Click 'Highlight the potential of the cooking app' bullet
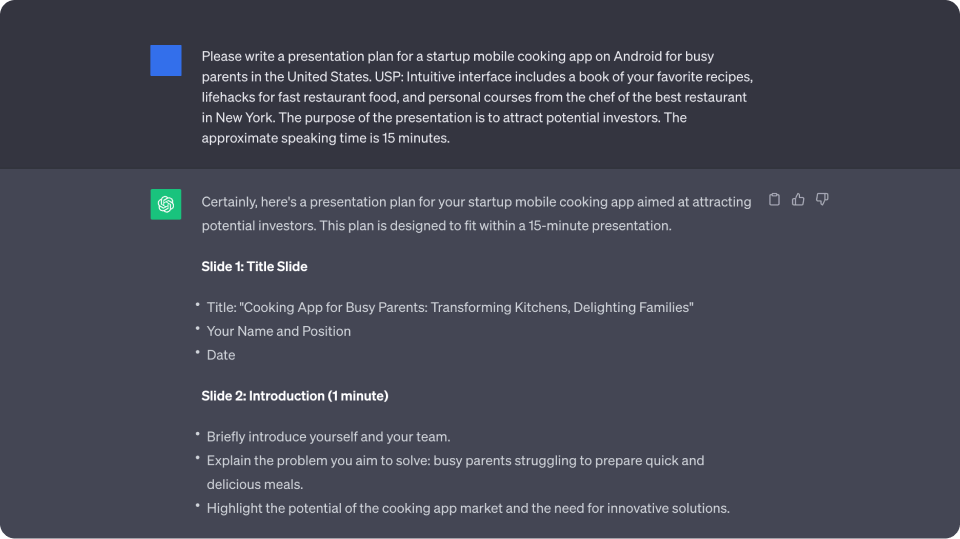The image size is (960, 539). point(468,508)
